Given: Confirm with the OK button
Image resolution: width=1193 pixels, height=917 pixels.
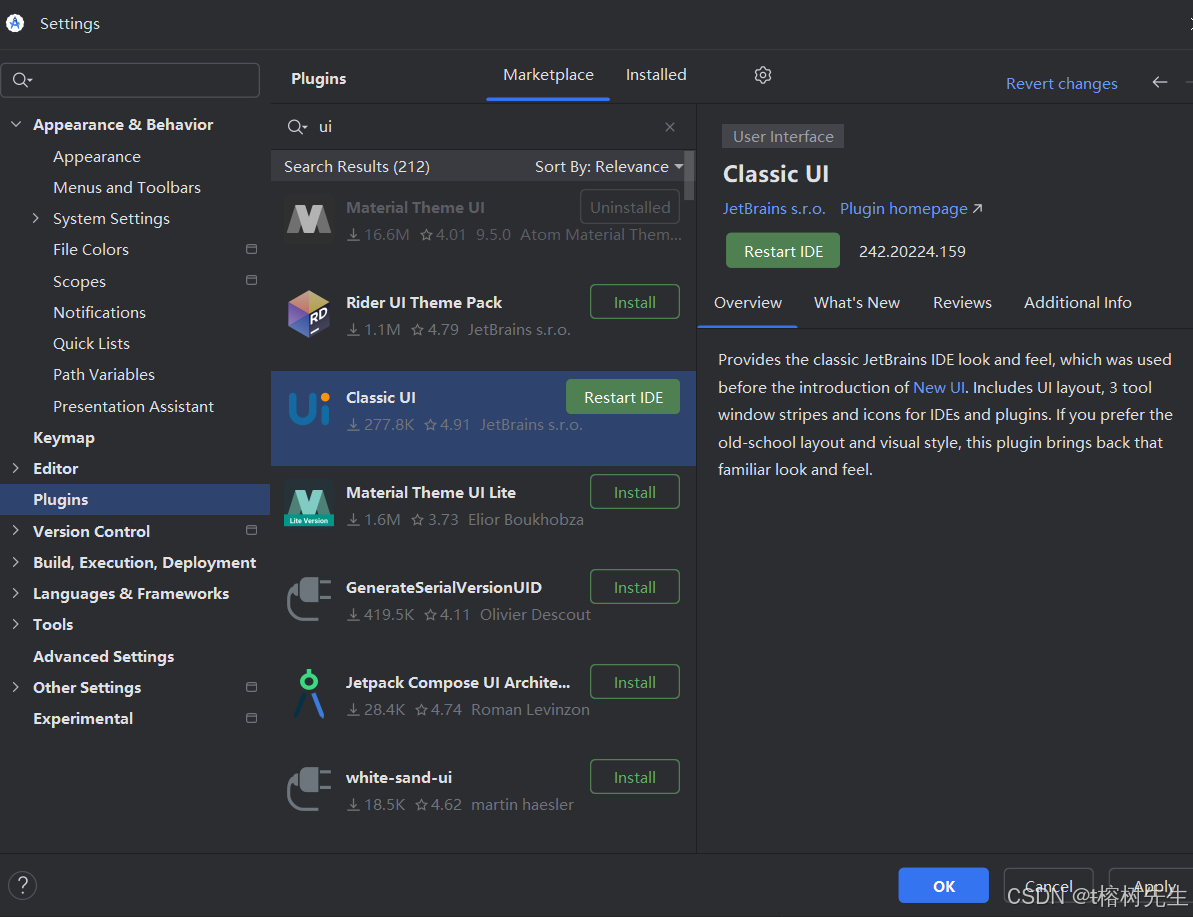Looking at the screenshot, I should [x=943, y=886].
